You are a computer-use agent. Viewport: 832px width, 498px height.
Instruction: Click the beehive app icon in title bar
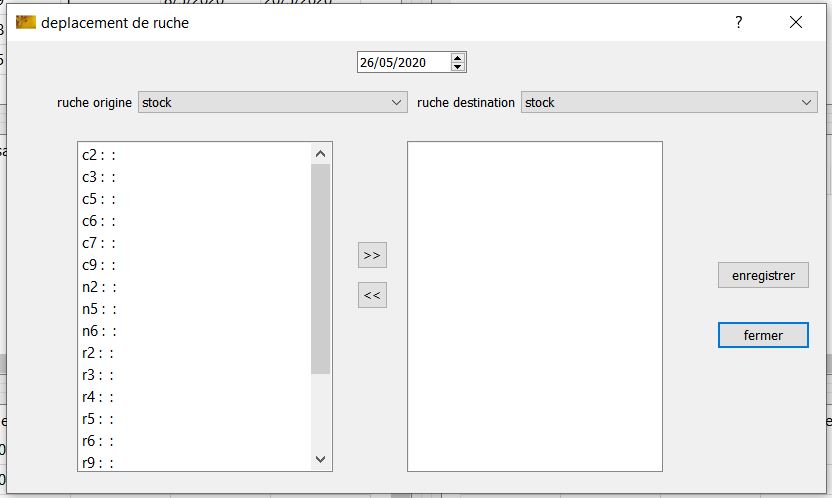coord(26,23)
